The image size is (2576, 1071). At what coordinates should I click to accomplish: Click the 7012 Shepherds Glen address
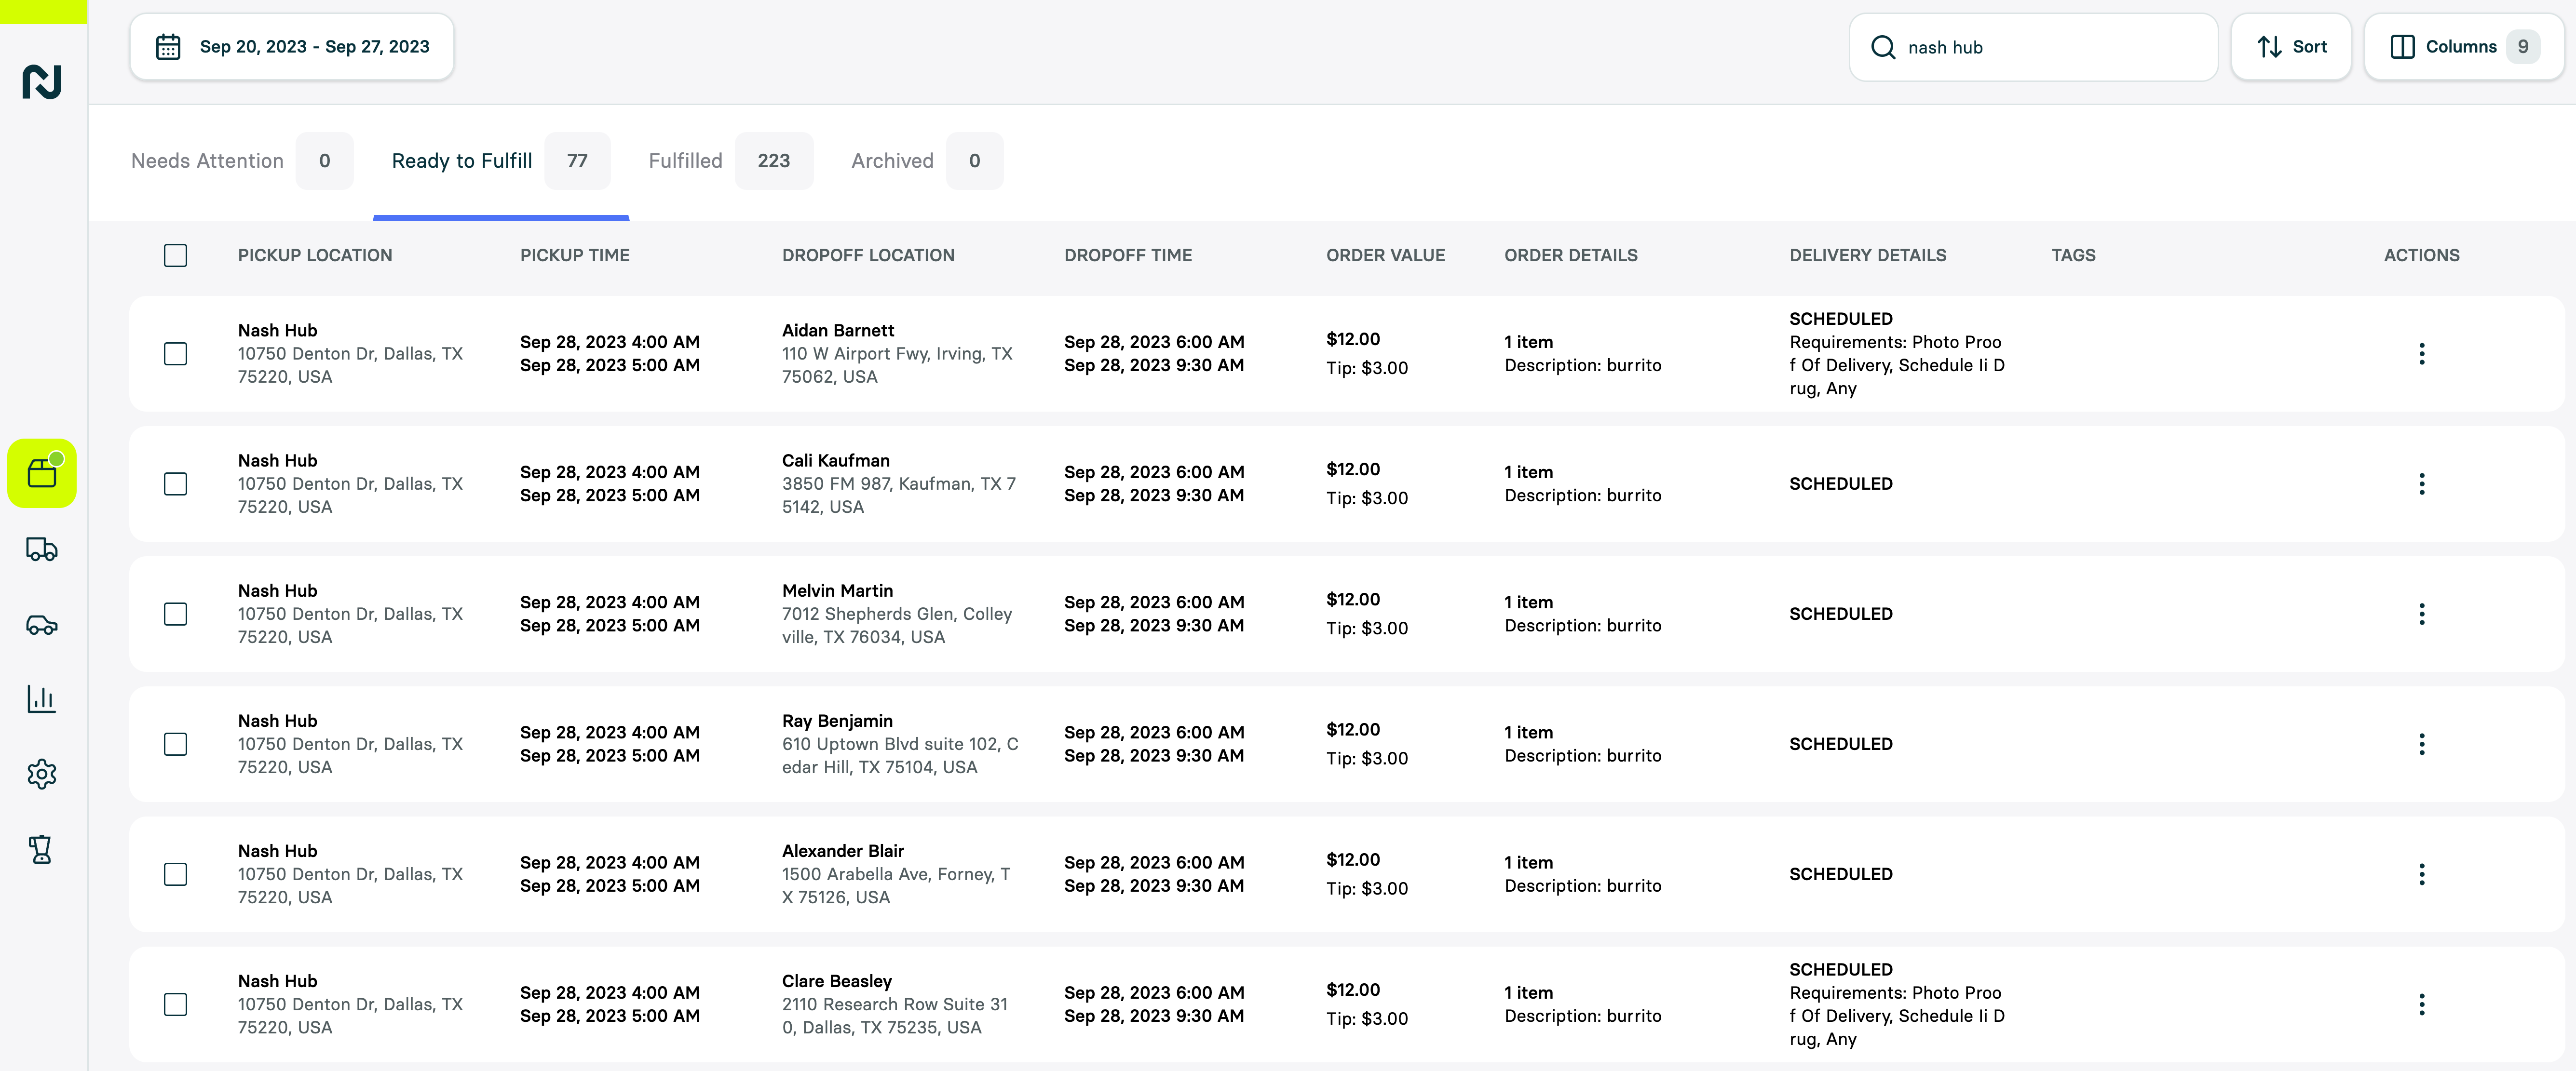click(x=897, y=625)
